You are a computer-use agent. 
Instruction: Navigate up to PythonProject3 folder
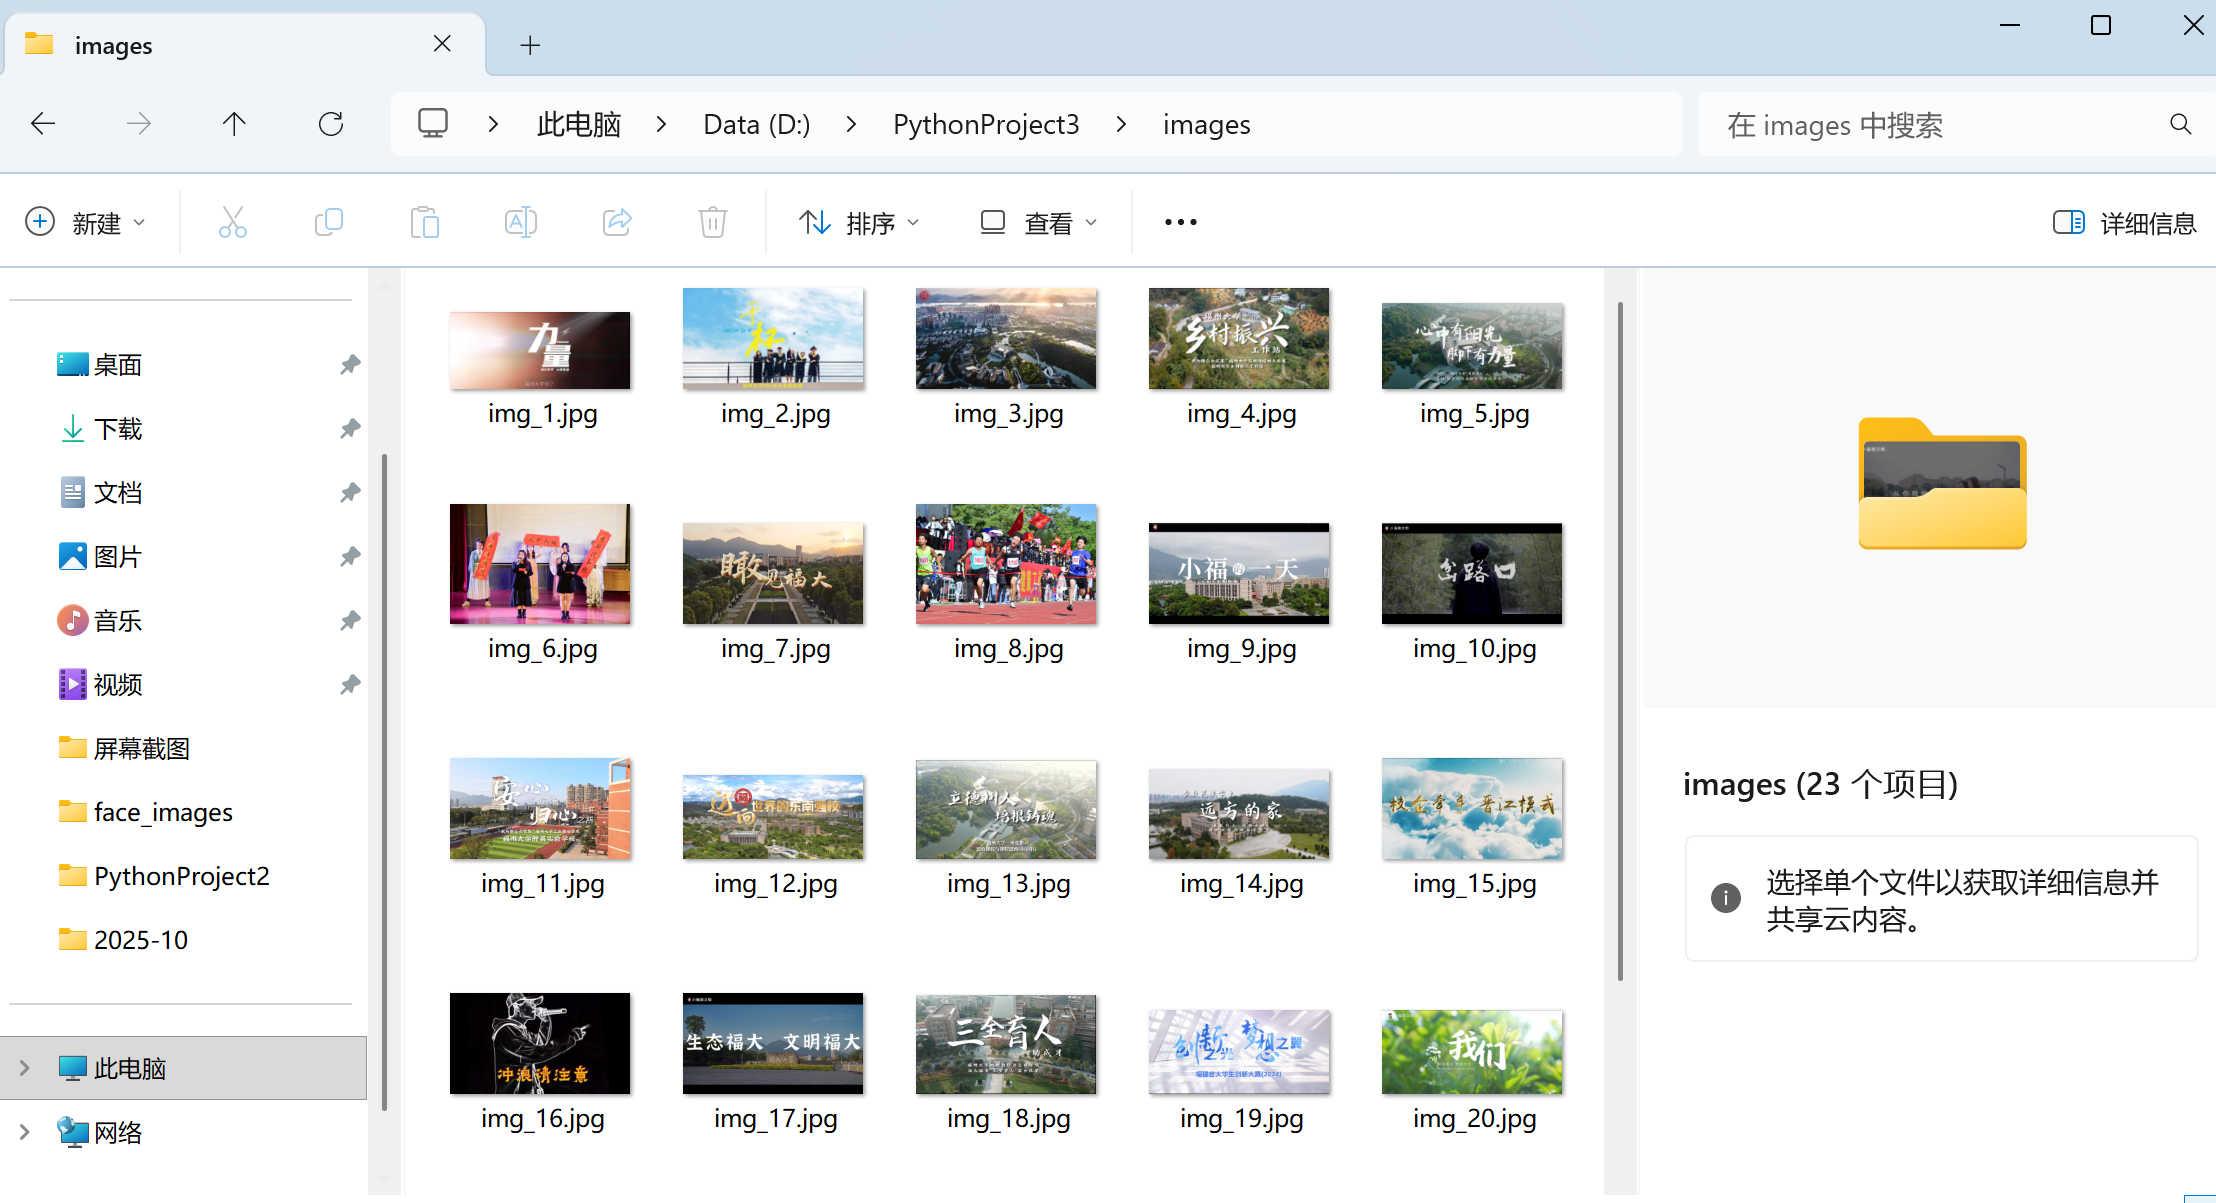pyautogui.click(x=234, y=123)
